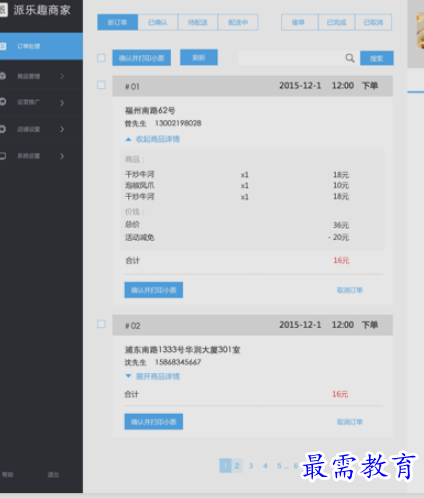Click the triangle icon before 收起商品详情
Viewport: 424px width, 498px height.
(128, 139)
